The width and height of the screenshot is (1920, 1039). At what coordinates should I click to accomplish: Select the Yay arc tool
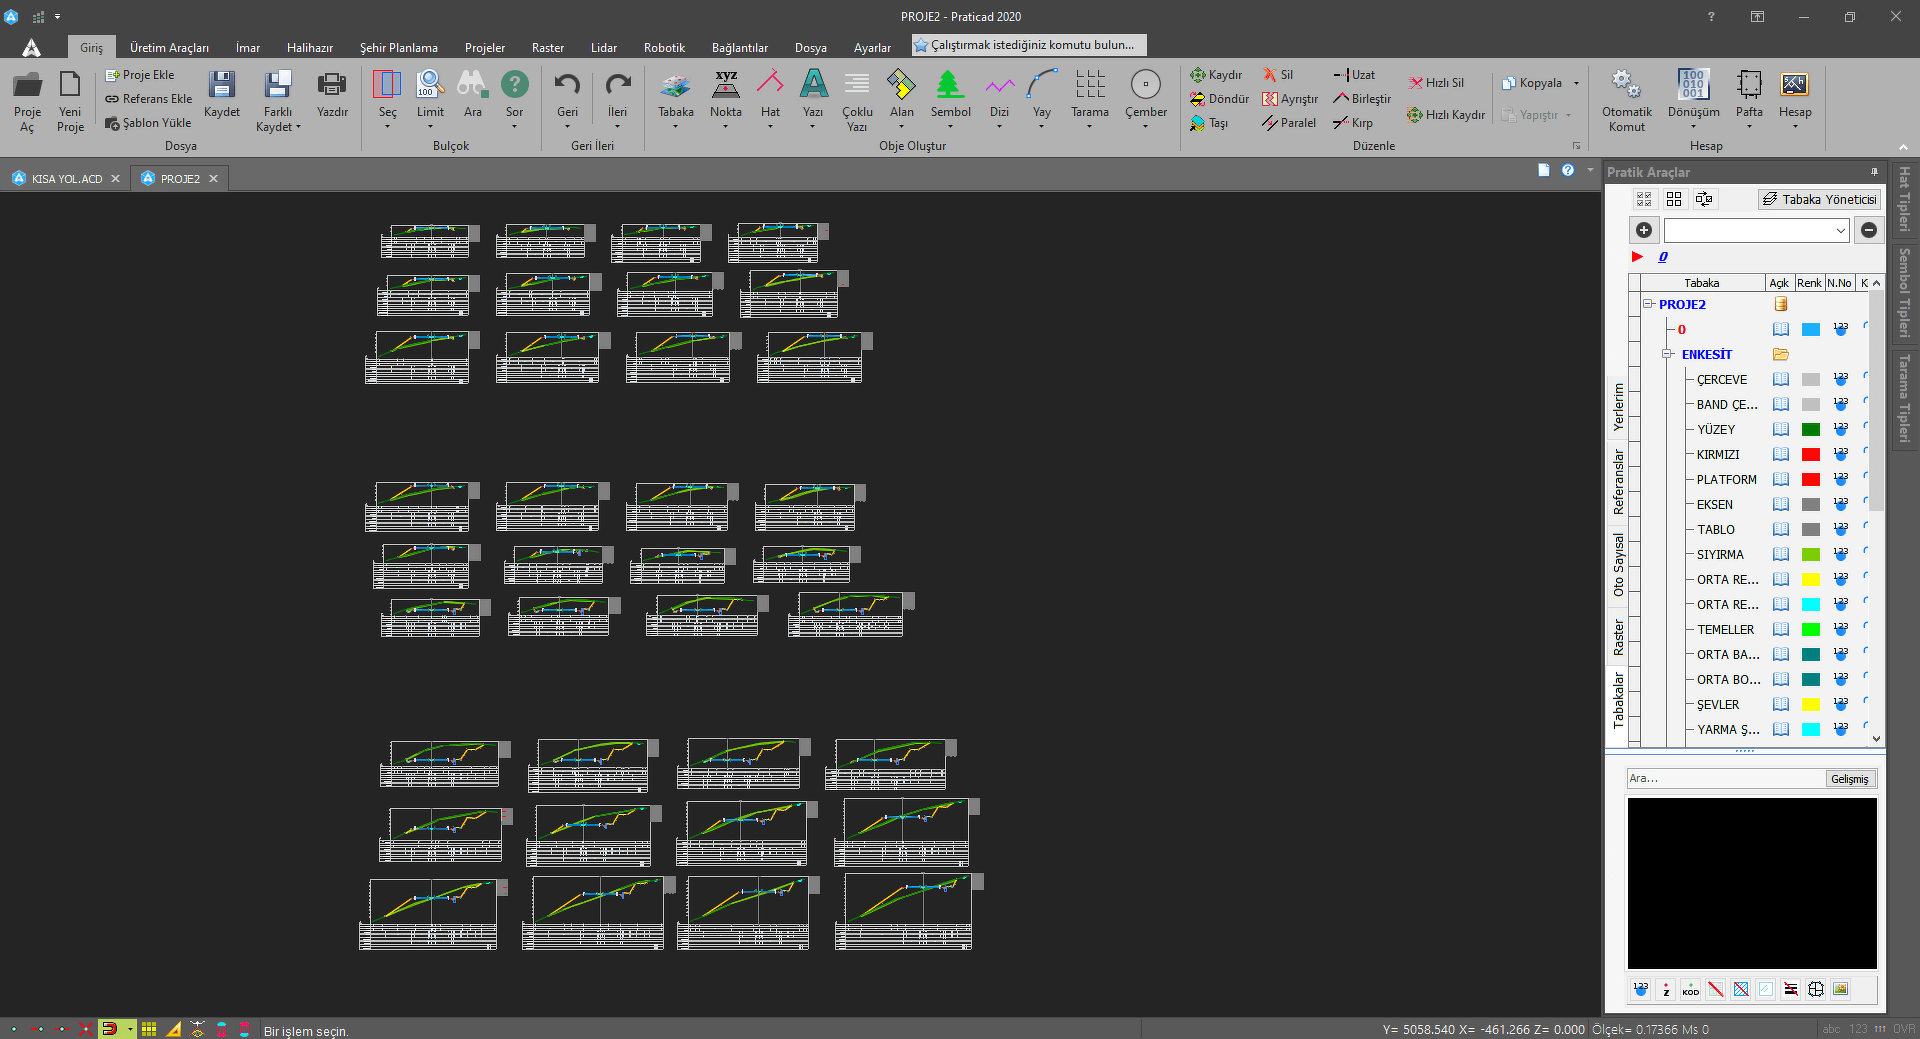click(1041, 87)
